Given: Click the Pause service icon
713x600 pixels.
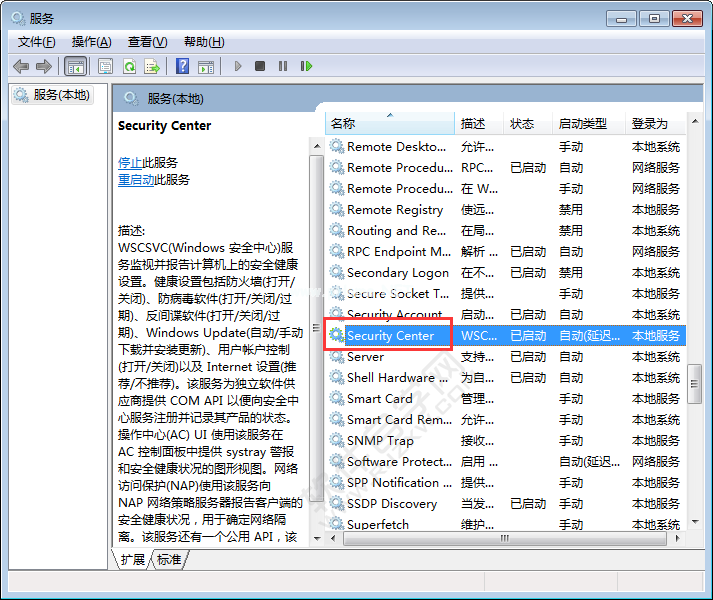Looking at the screenshot, I should point(283,66).
